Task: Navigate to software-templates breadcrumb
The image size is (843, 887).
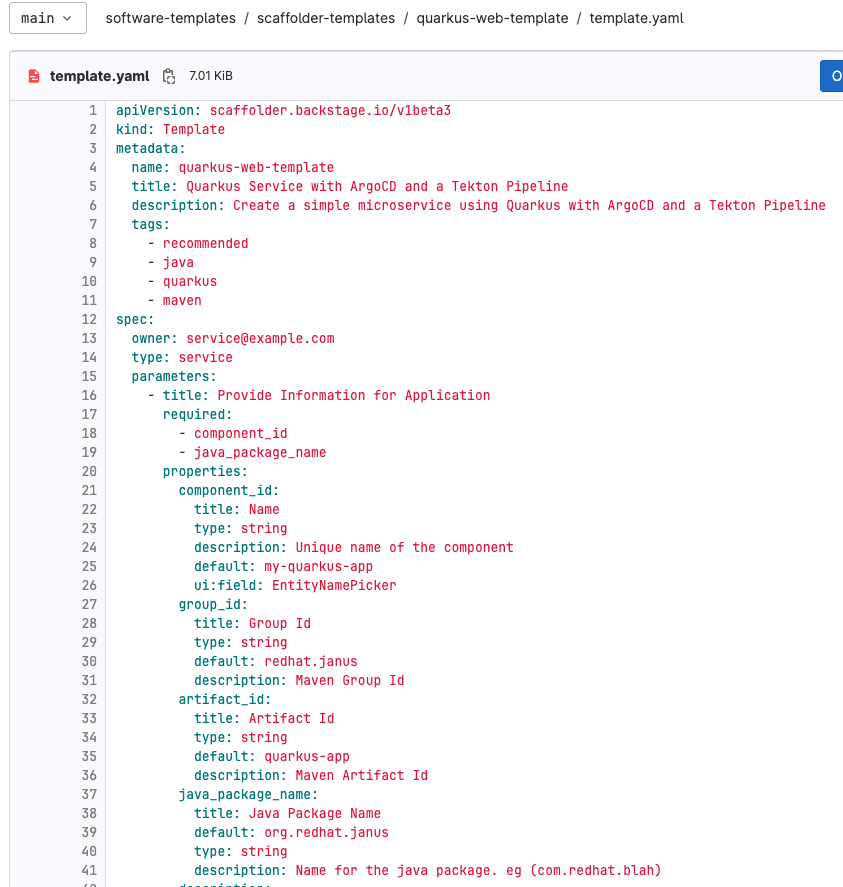Action: tap(171, 18)
